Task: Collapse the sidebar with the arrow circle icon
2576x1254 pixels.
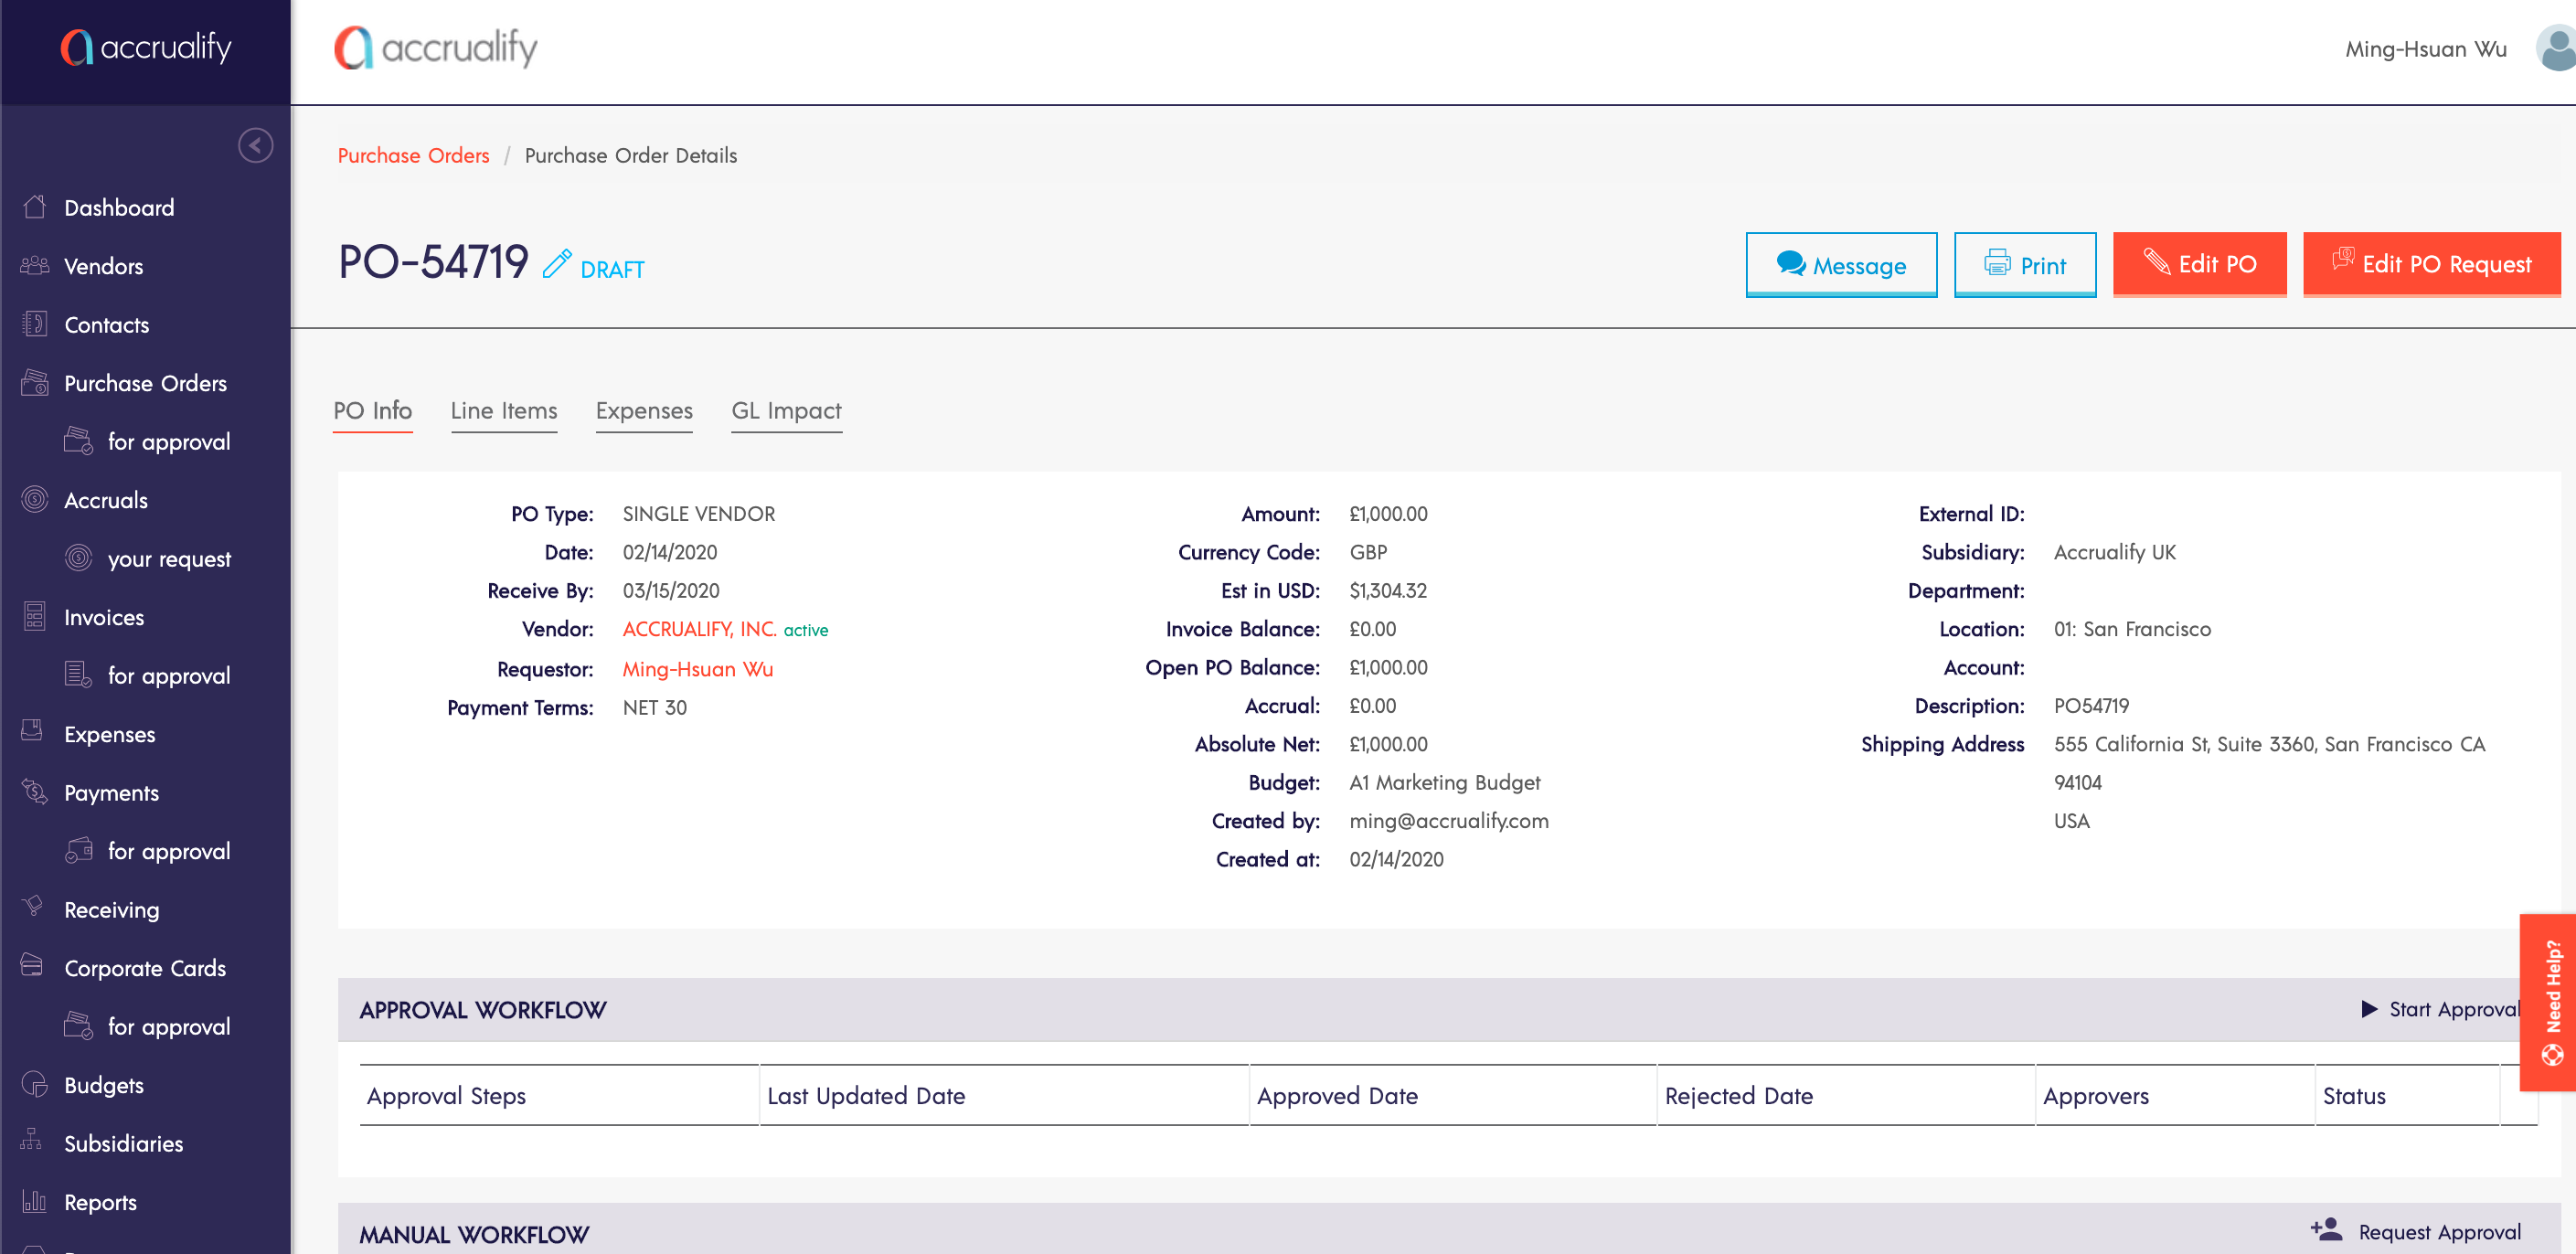Action: [255, 146]
